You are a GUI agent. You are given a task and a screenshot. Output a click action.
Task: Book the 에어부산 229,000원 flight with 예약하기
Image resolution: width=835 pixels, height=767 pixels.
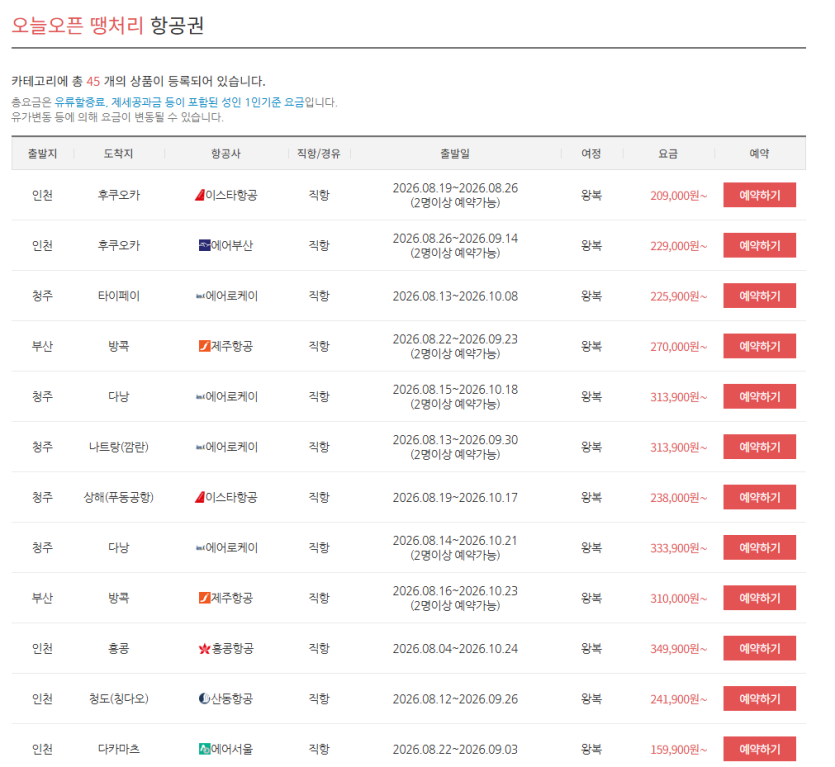[759, 246]
